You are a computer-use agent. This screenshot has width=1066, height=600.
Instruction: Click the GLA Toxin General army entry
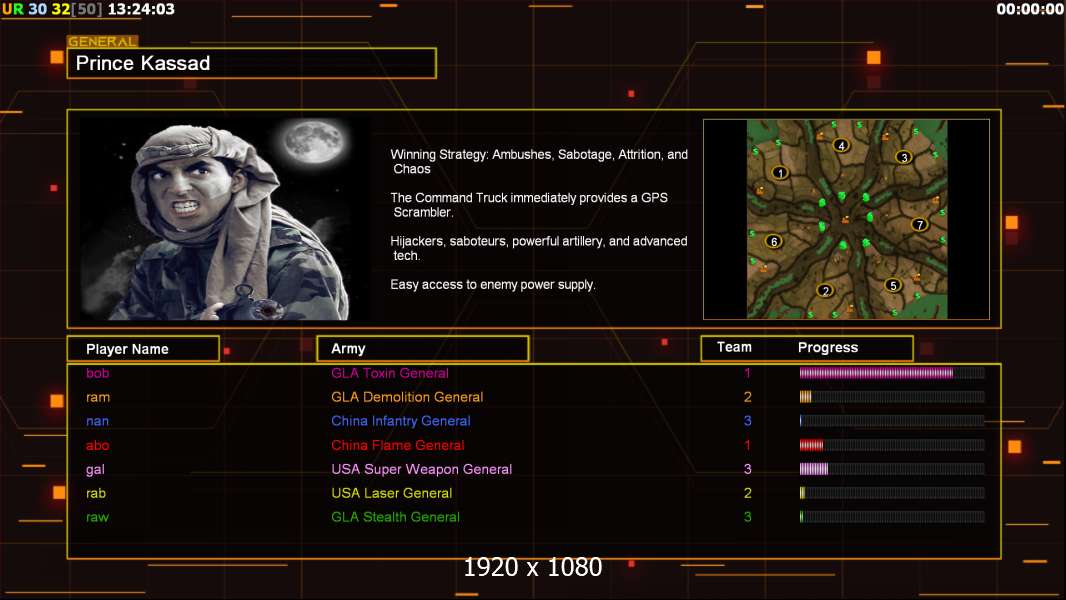[x=390, y=373]
